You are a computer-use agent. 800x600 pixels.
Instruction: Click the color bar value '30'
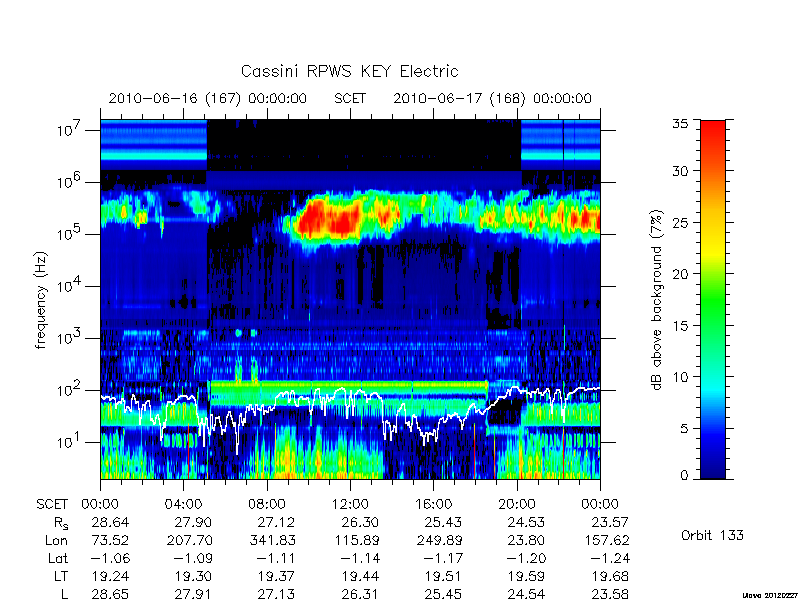(680, 170)
